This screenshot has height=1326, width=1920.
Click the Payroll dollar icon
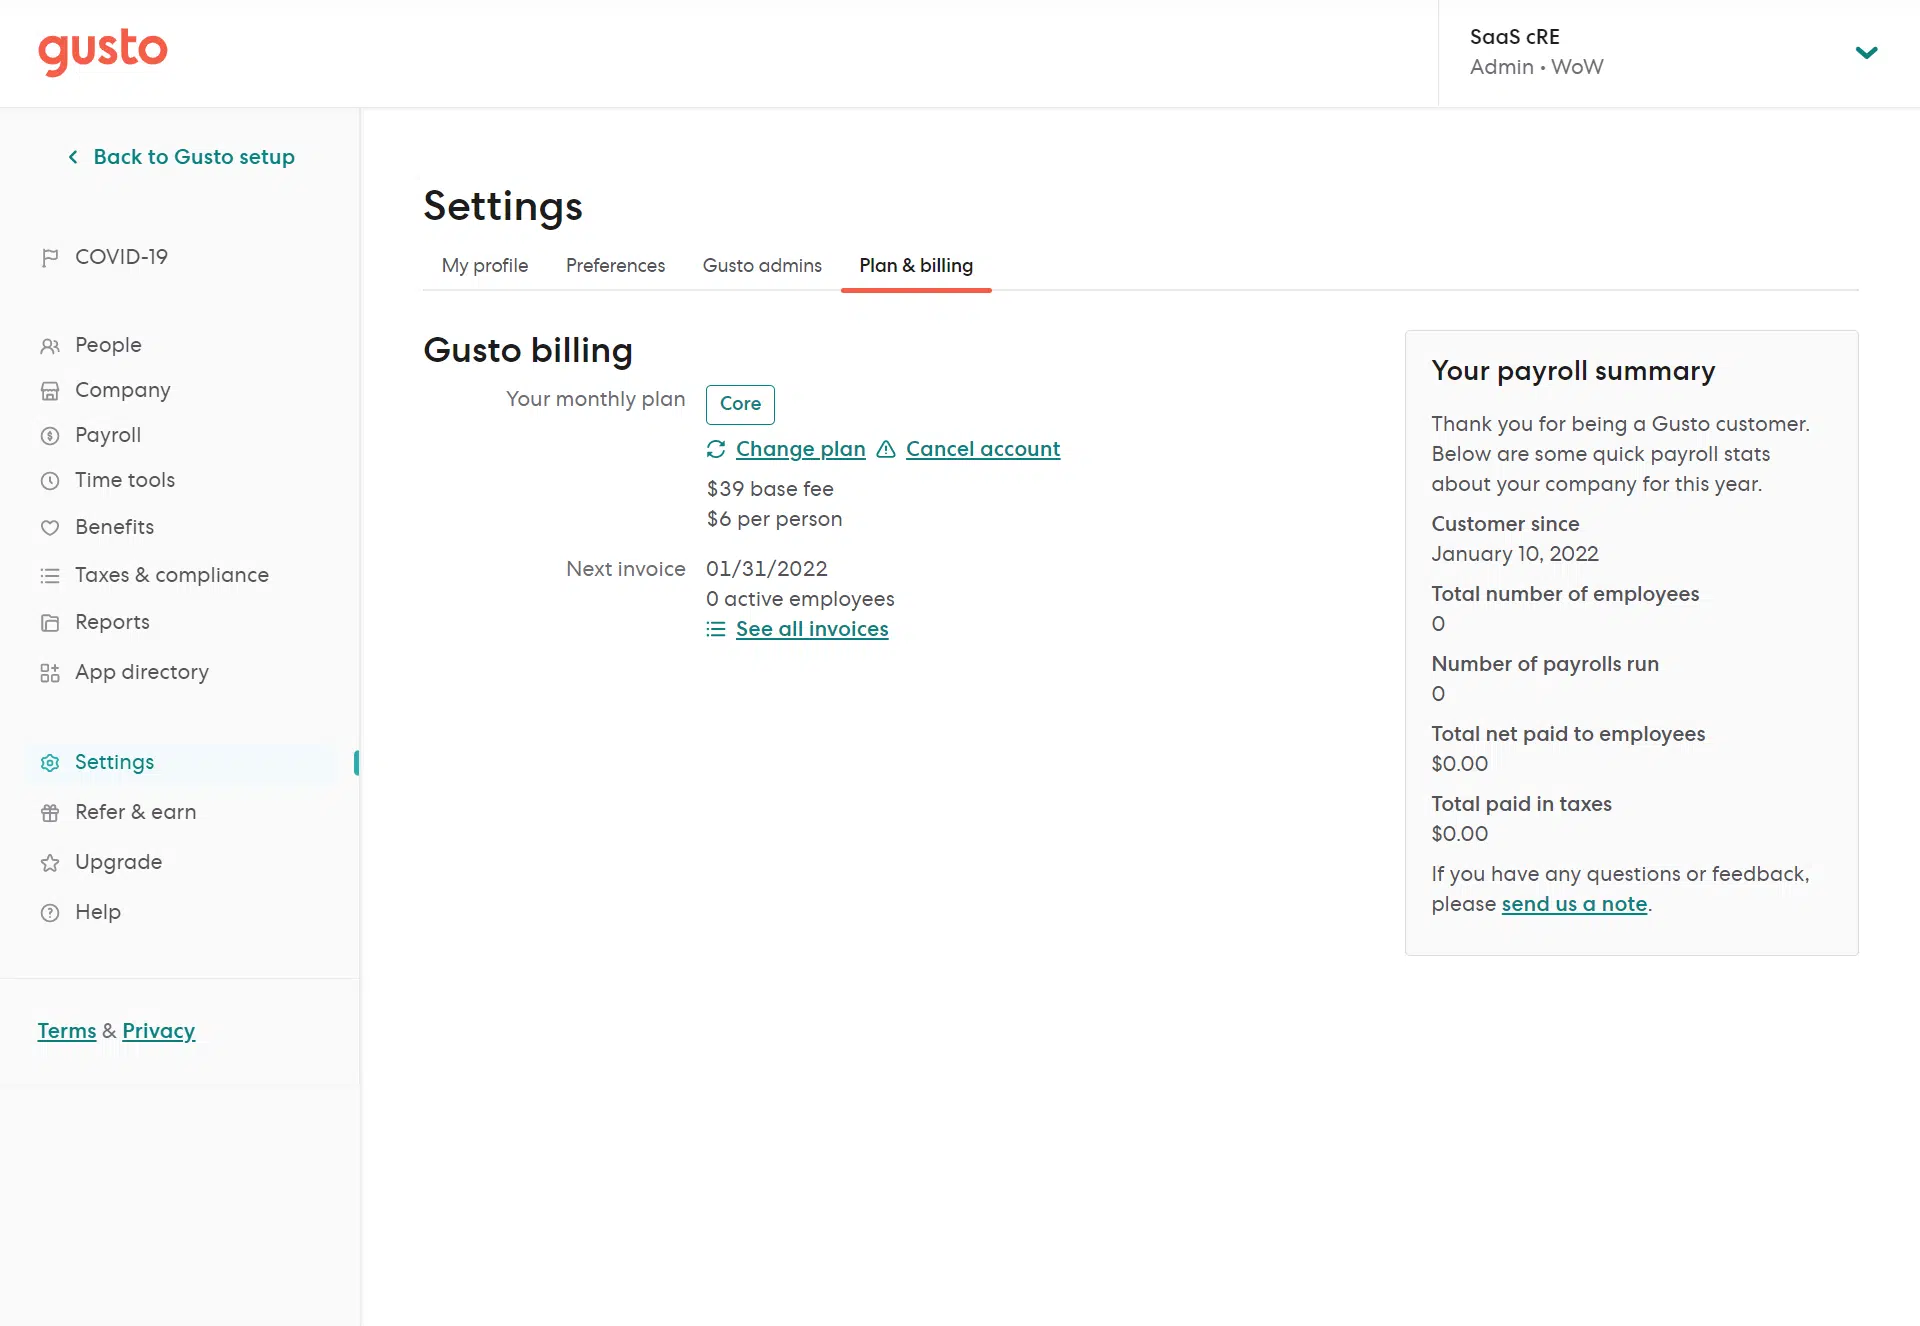(x=50, y=436)
